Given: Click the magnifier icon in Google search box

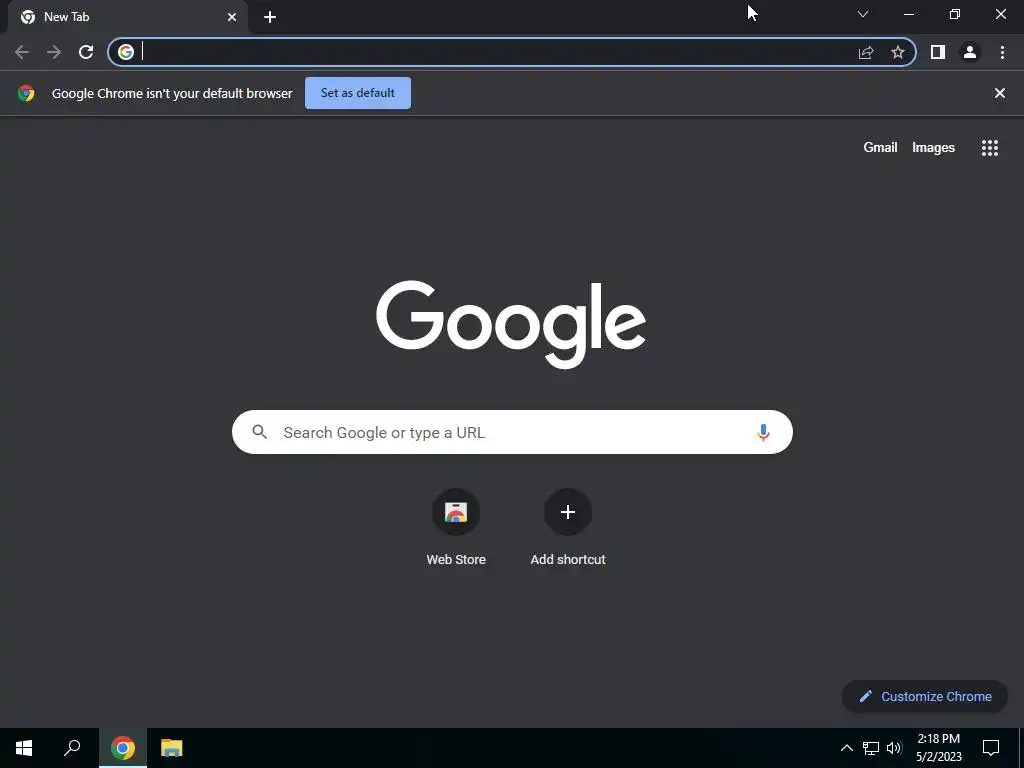Looking at the screenshot, I should (x=259, y=432).
